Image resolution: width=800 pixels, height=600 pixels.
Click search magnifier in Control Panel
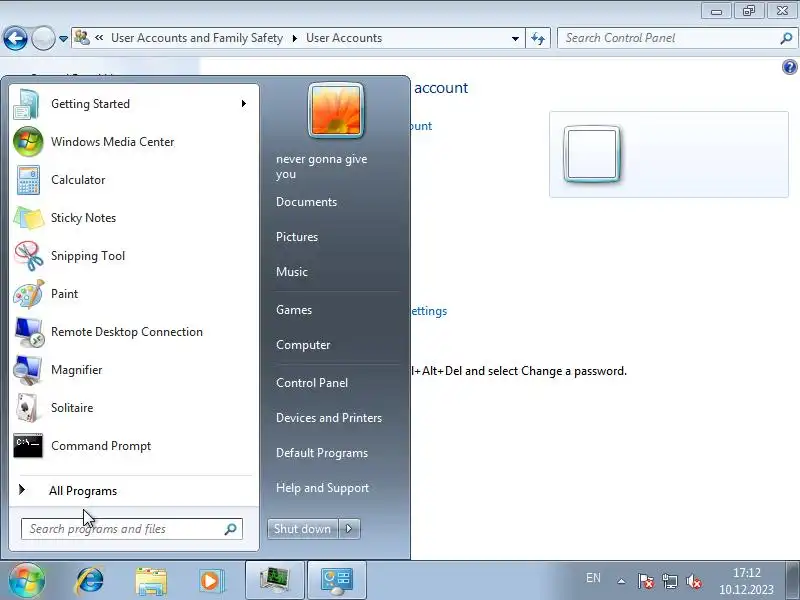click(786, 38)
